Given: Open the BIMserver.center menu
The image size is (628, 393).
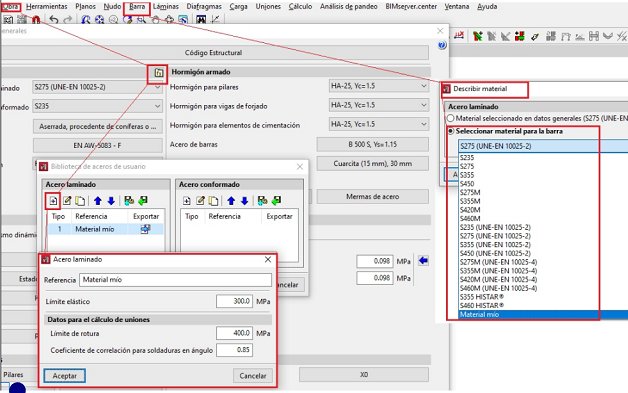Looking at the screenshot, I should 411,7.
